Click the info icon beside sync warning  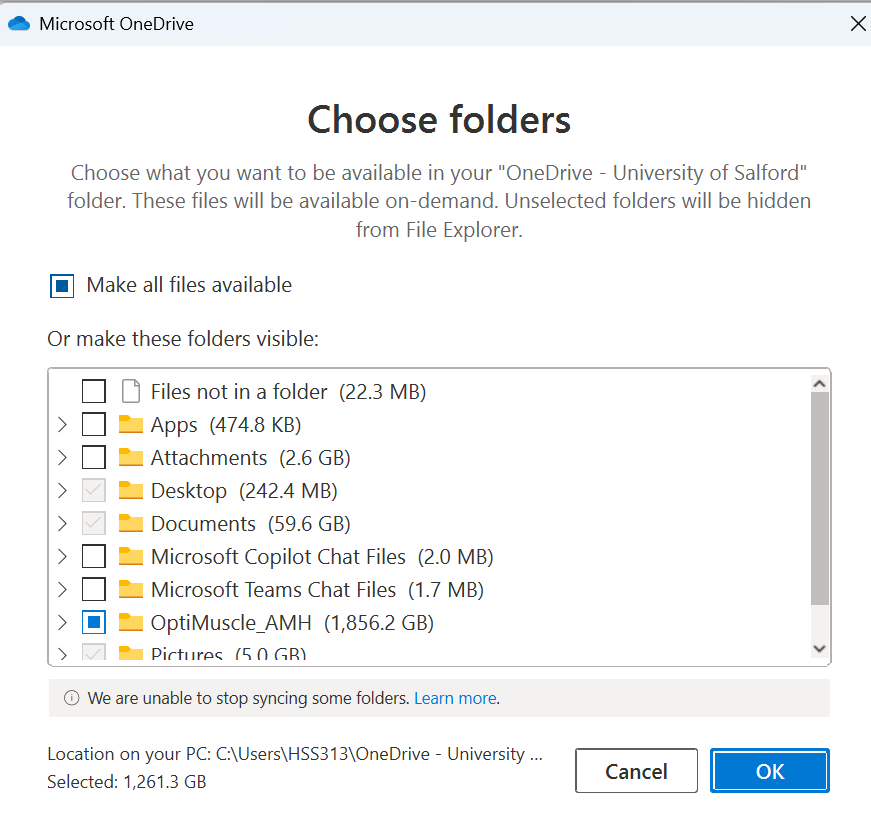click(x=72, y=697)
